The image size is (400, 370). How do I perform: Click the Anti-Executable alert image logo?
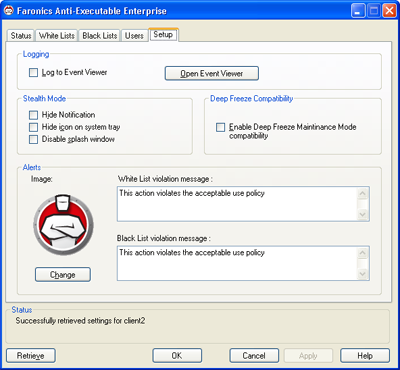pyautogui.click(x=63, y=225)
